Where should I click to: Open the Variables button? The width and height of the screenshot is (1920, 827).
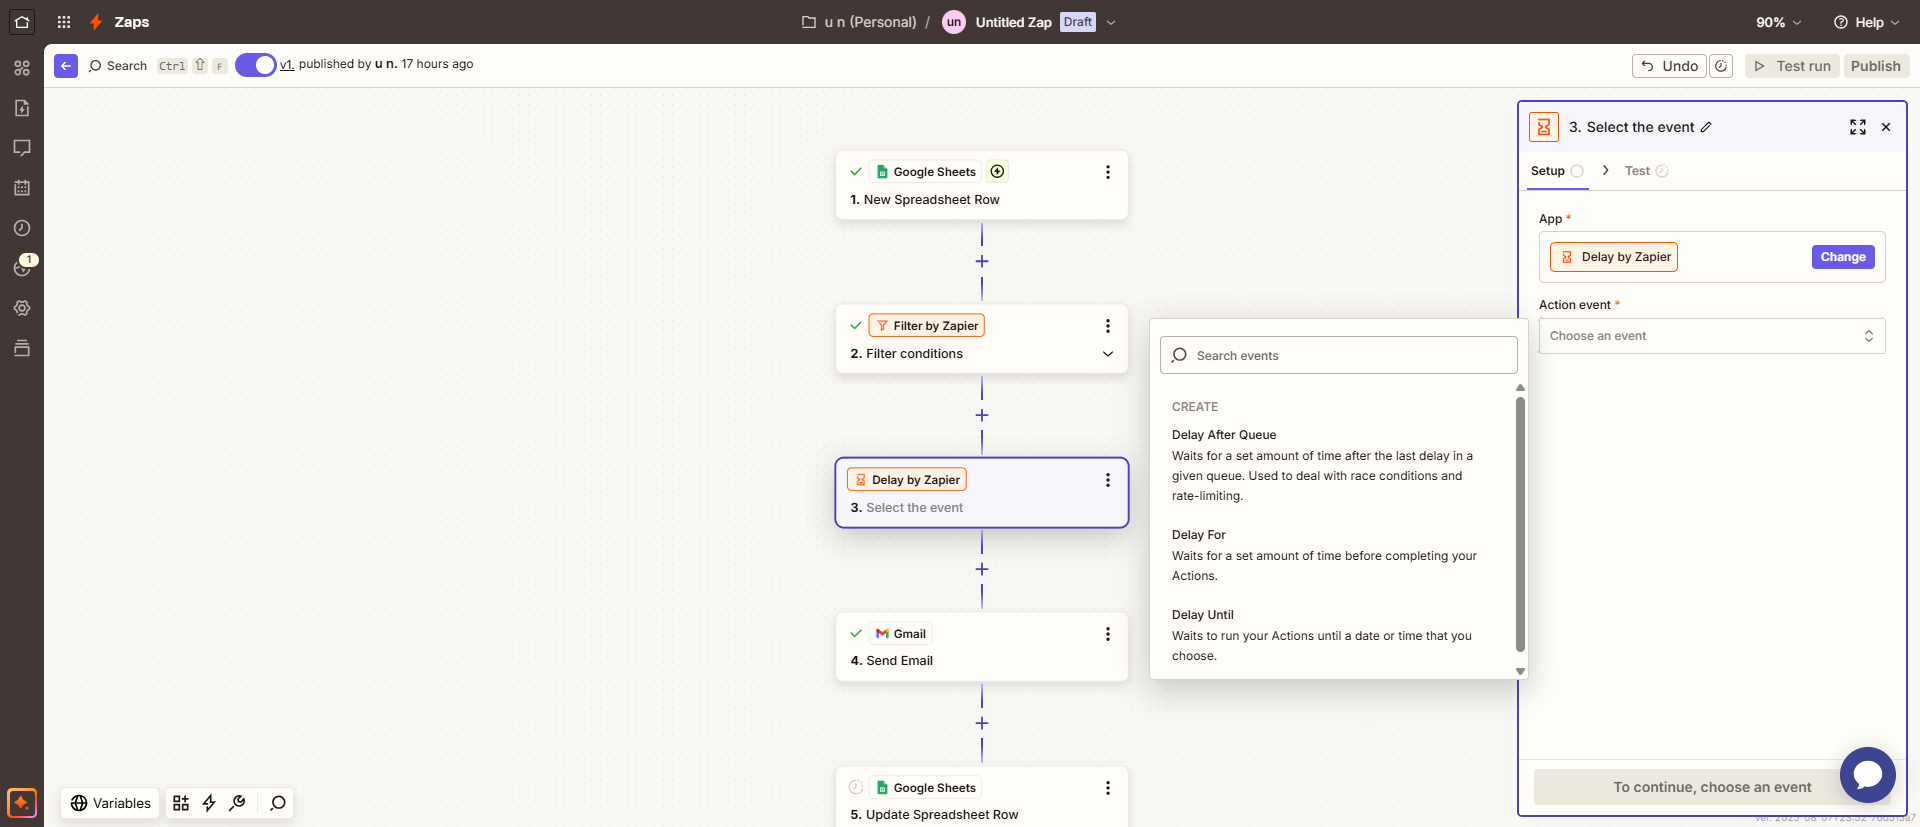(x=111, y=803)
